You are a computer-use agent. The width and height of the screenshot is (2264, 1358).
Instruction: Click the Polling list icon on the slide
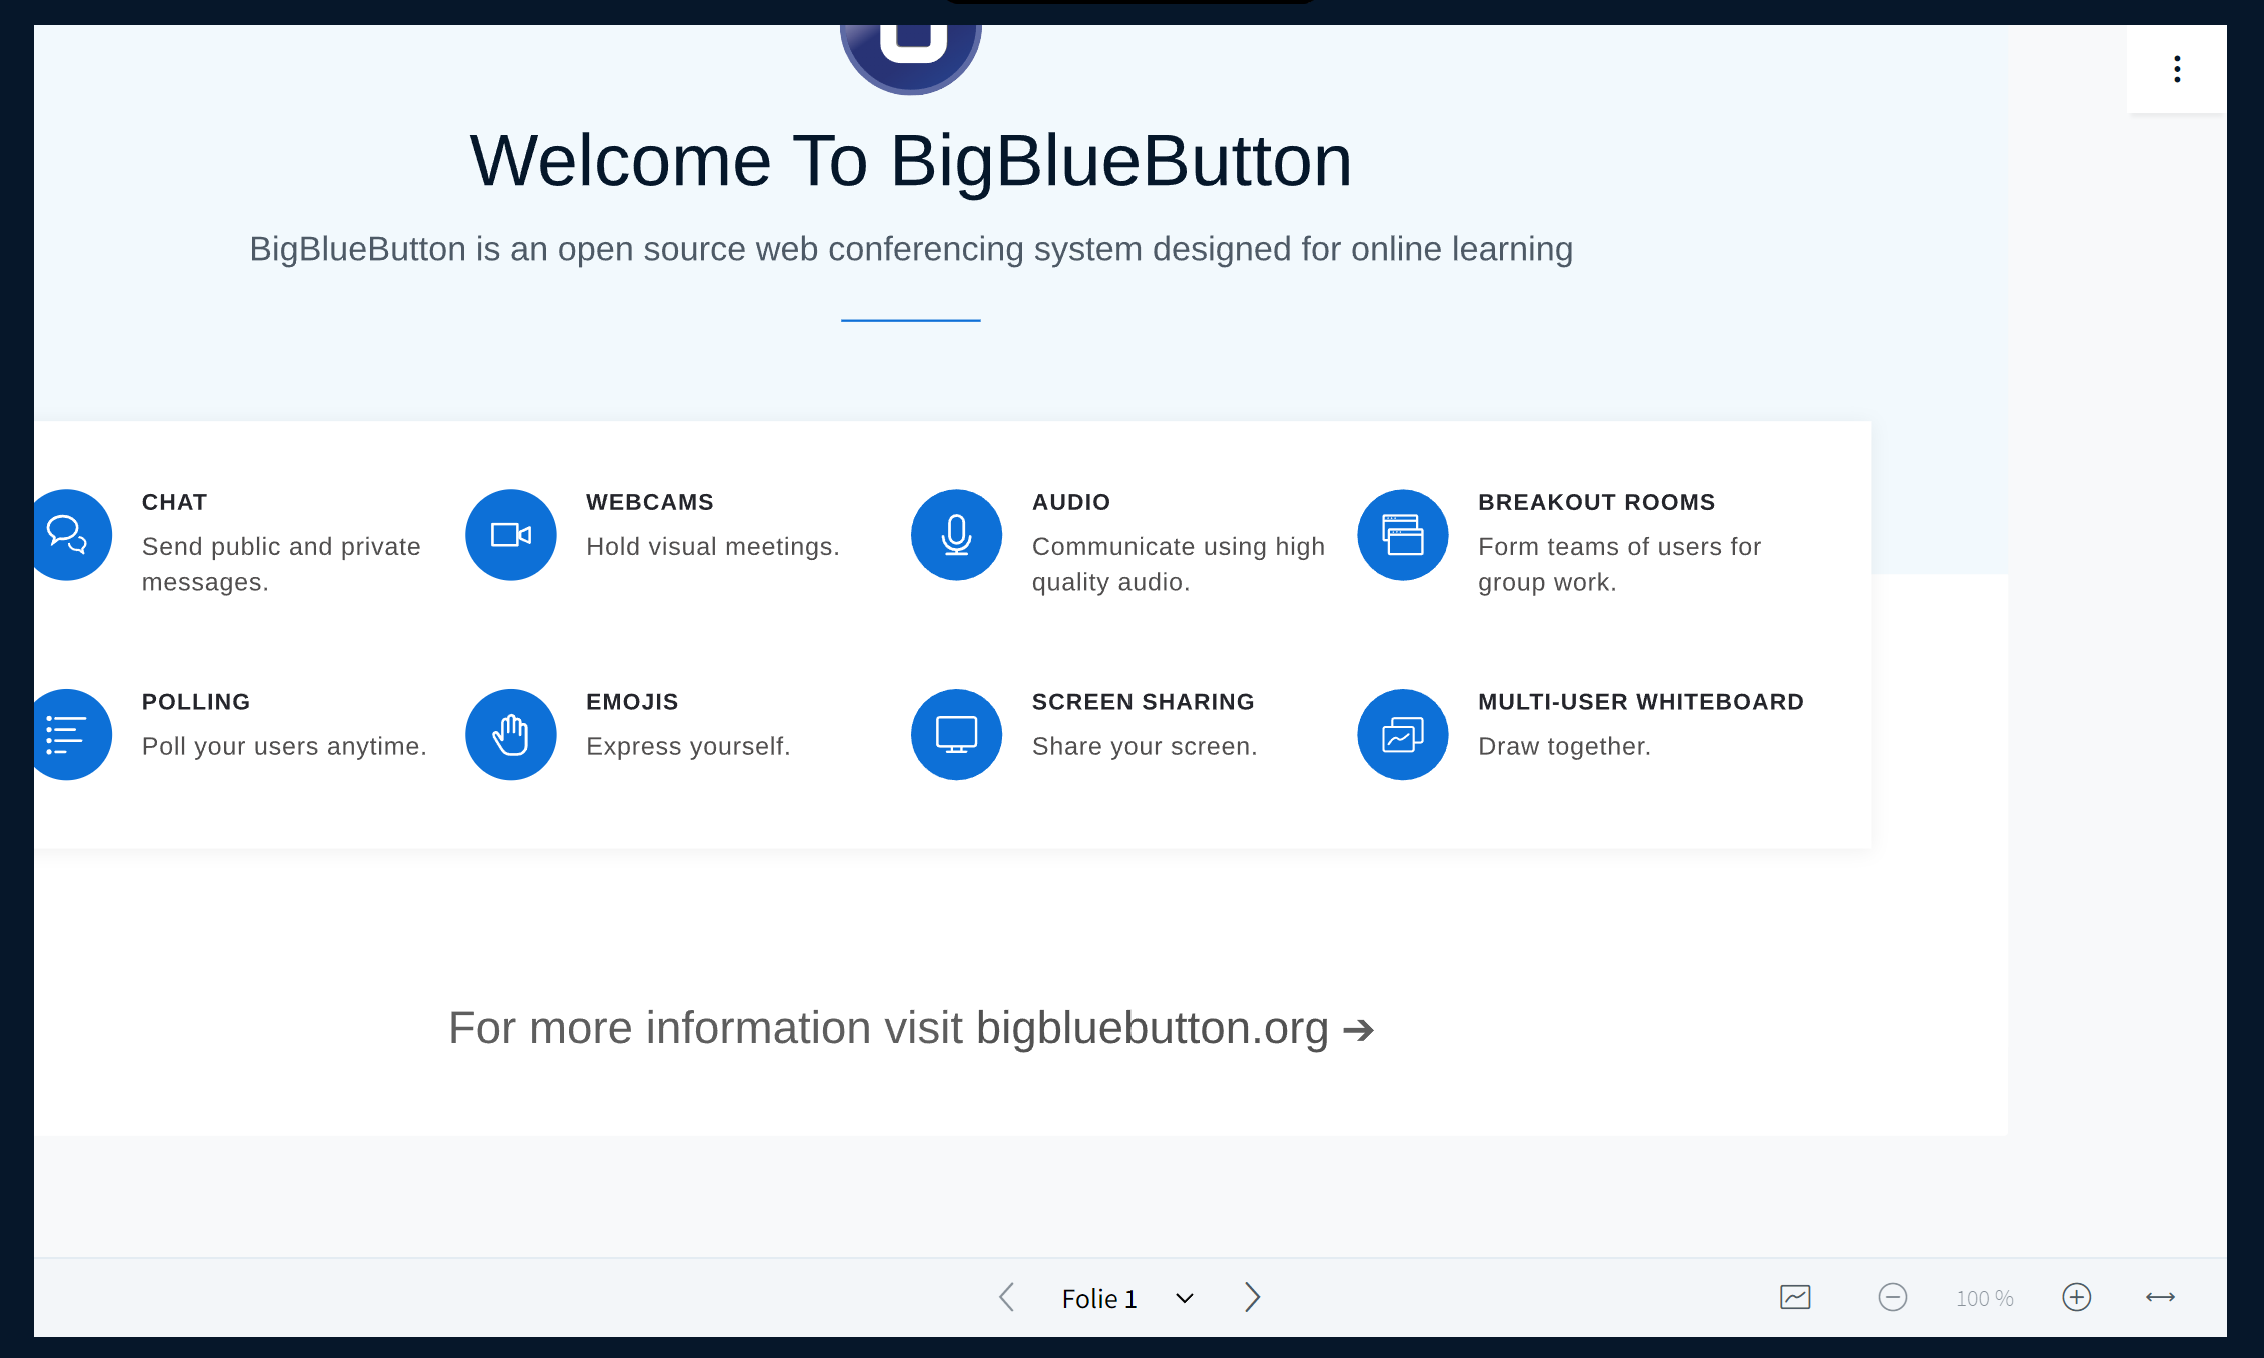pyautogui.click(x=70, y=734)
